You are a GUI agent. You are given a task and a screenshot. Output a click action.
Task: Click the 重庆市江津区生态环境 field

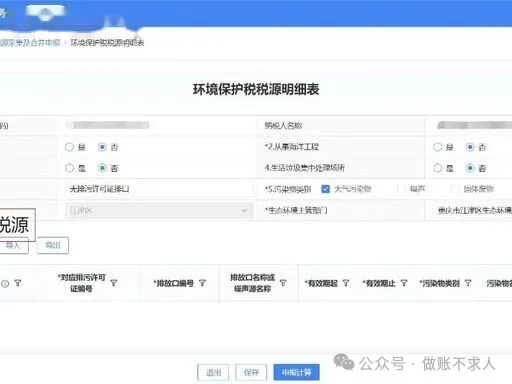point(474,211)
